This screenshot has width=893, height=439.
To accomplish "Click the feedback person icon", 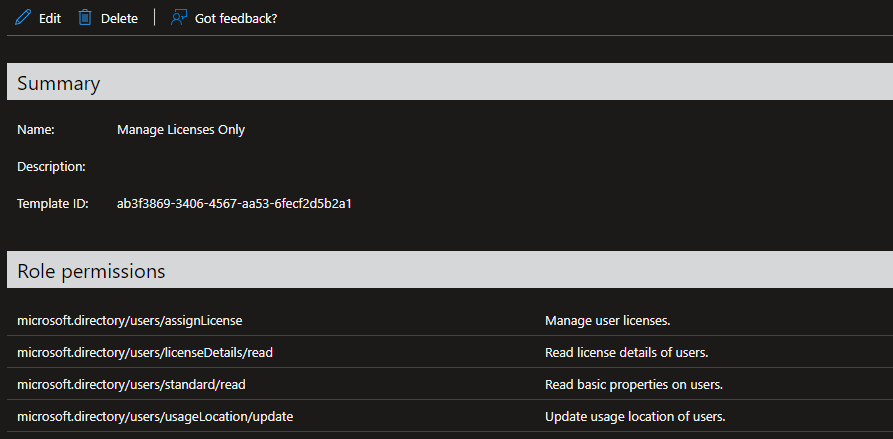I will 179,18.
